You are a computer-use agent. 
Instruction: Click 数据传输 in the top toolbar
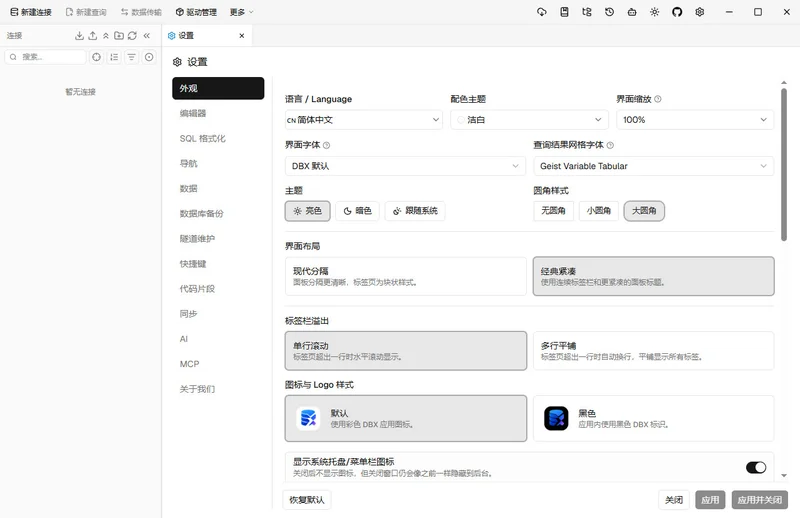point(141,12)
